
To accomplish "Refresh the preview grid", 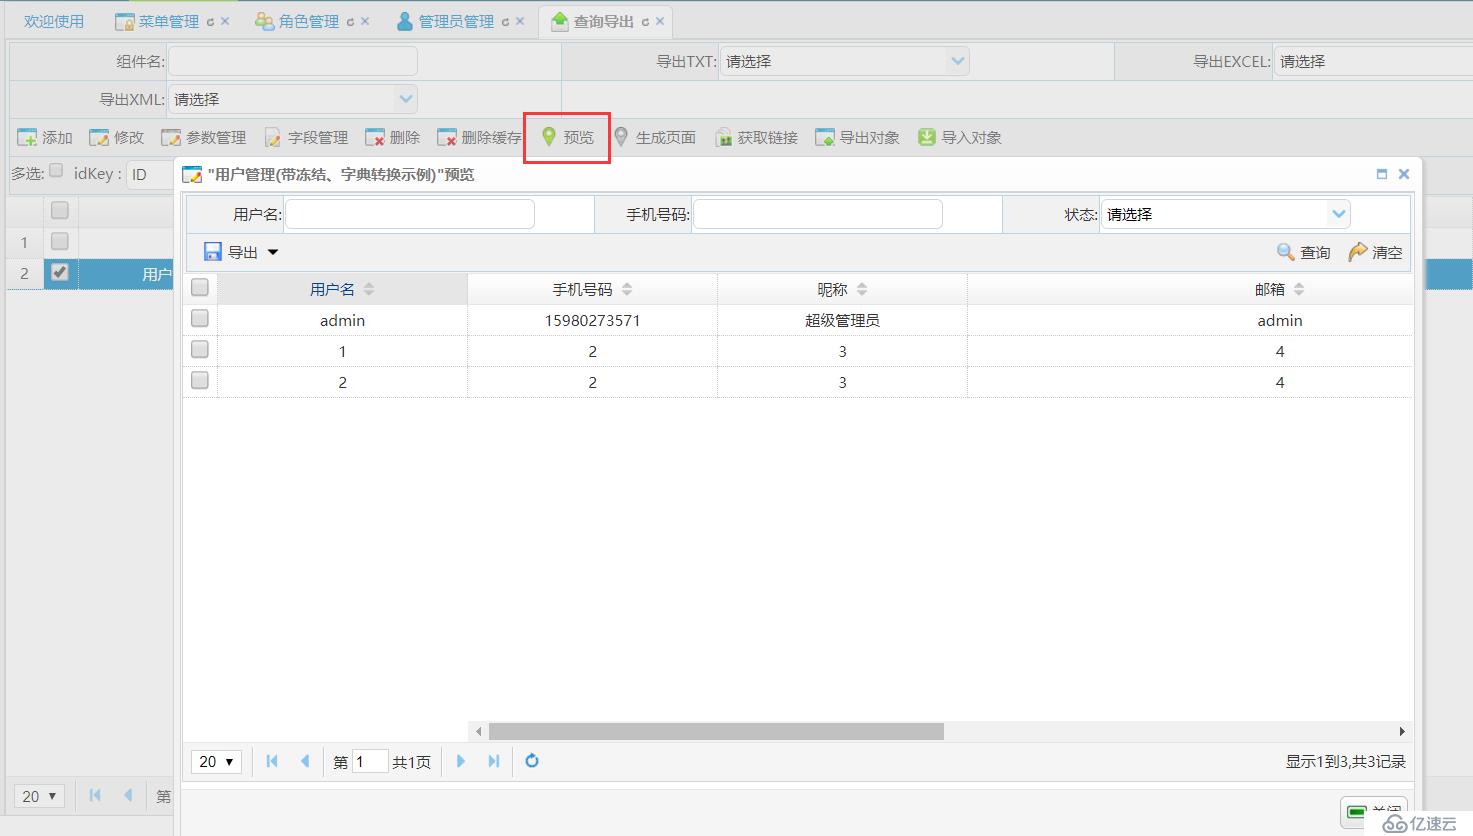I will pos(532,761).
